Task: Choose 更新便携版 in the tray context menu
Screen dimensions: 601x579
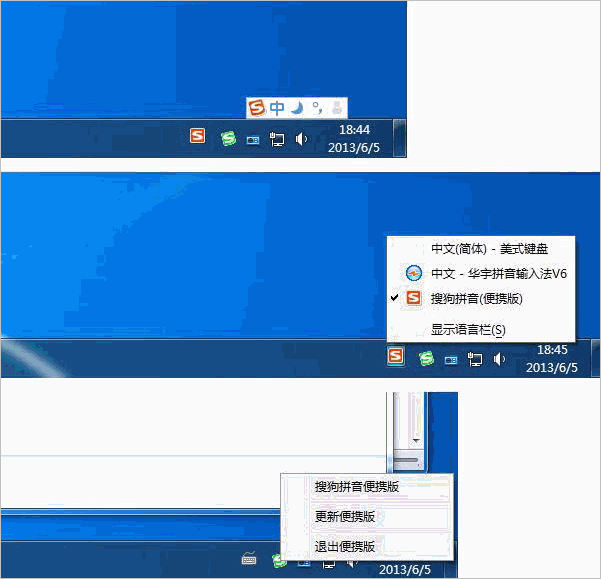Action: coord(367,517)
